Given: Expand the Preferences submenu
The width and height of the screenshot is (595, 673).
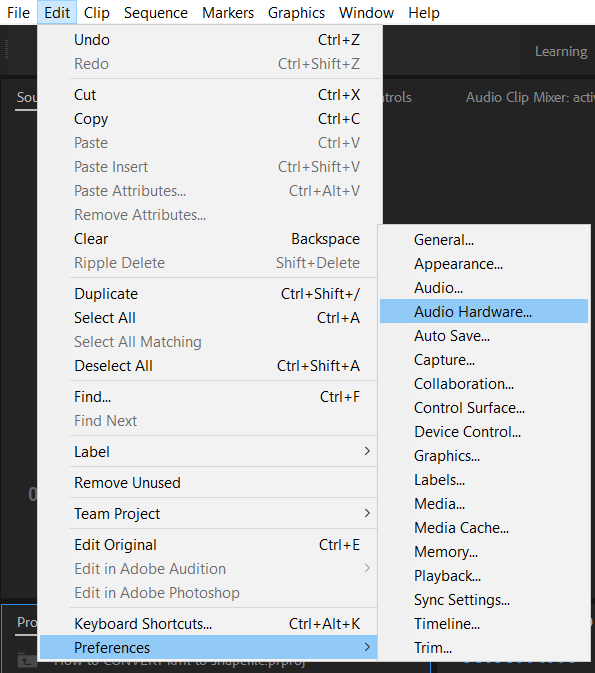Looking at the screenshot, I should 209,647.
